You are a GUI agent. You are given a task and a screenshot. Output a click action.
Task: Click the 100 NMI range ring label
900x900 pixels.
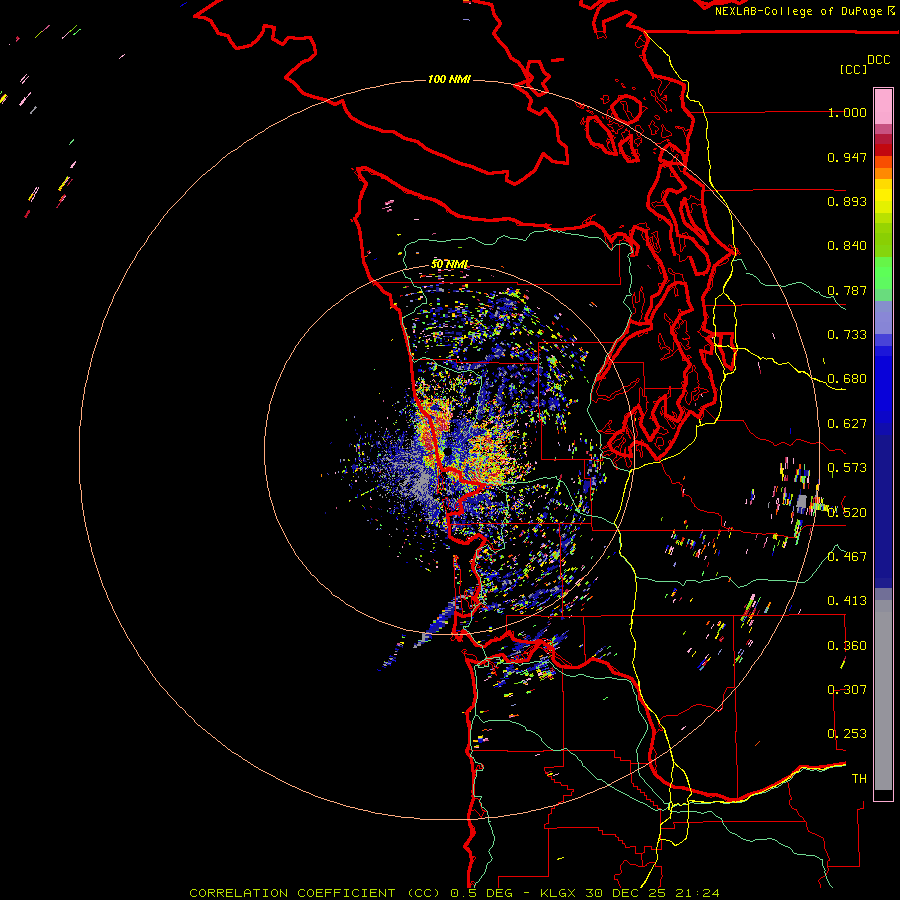(449, 79)
